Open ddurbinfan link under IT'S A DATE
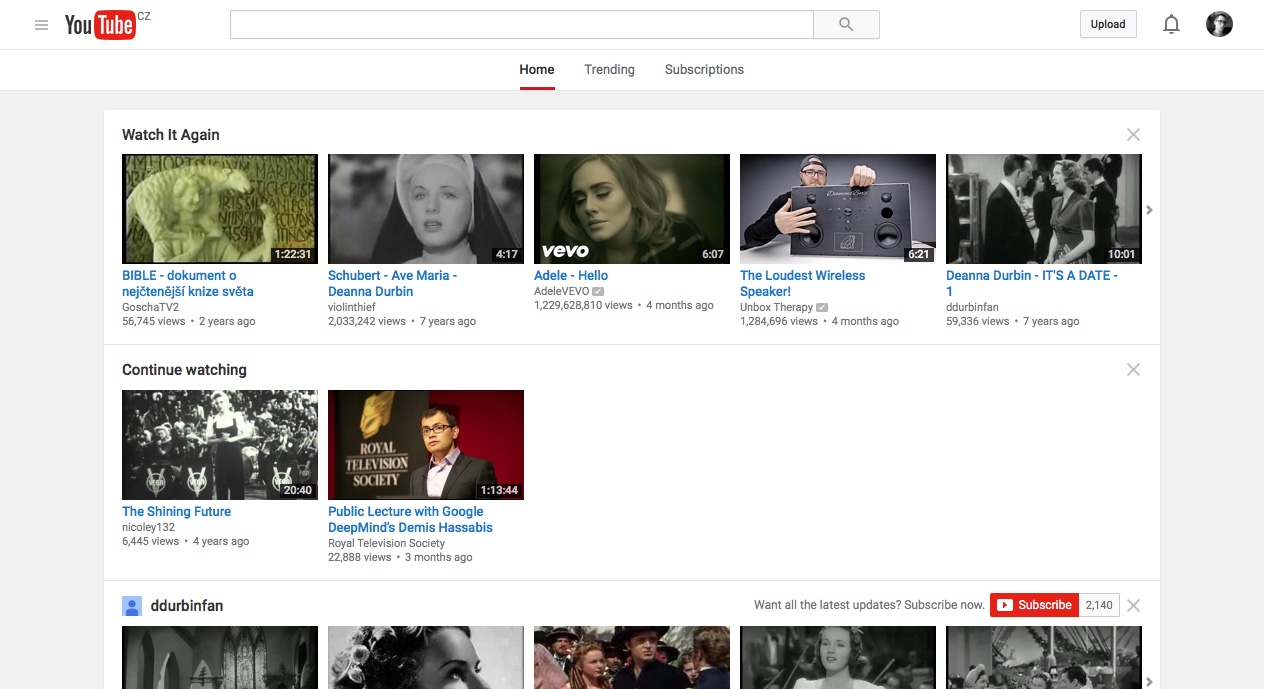 point(972,307)
